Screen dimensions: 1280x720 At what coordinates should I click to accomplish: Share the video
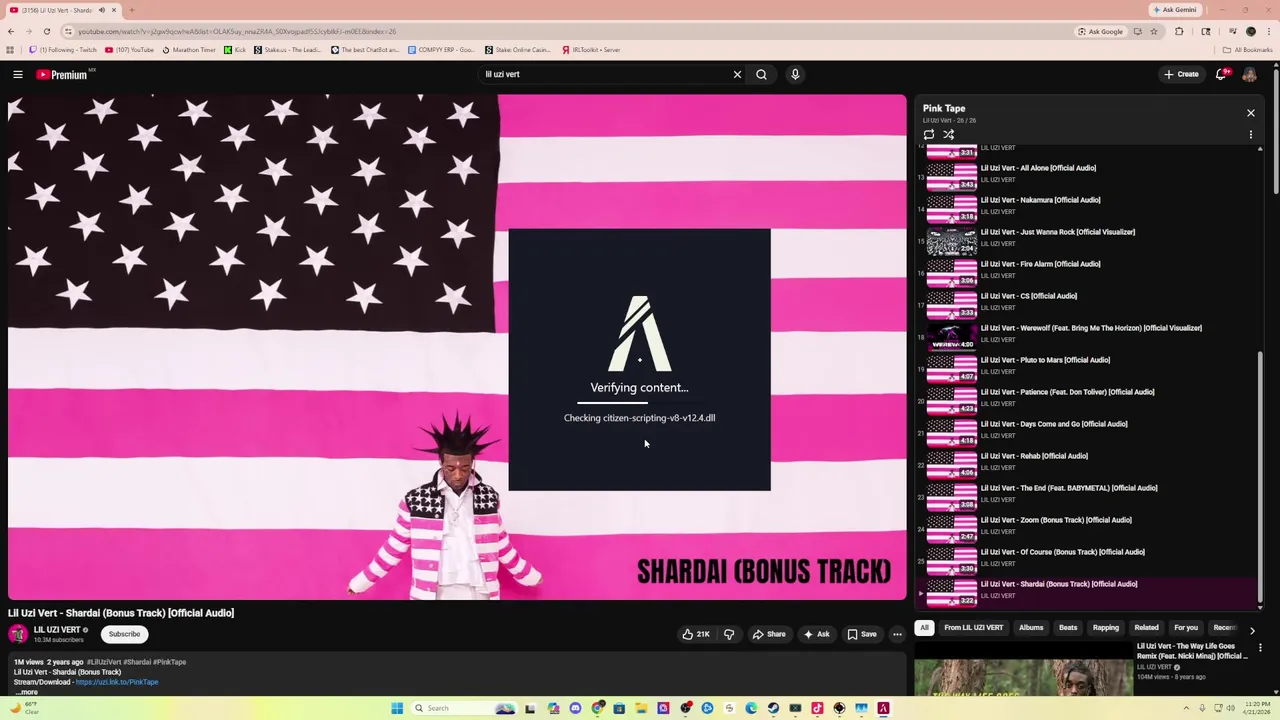click(x=769, y=634)
